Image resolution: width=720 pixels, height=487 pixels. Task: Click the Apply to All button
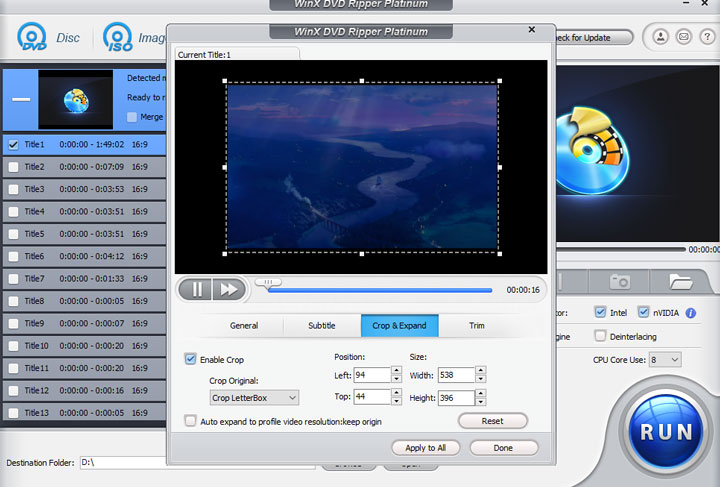coord(426,448)
